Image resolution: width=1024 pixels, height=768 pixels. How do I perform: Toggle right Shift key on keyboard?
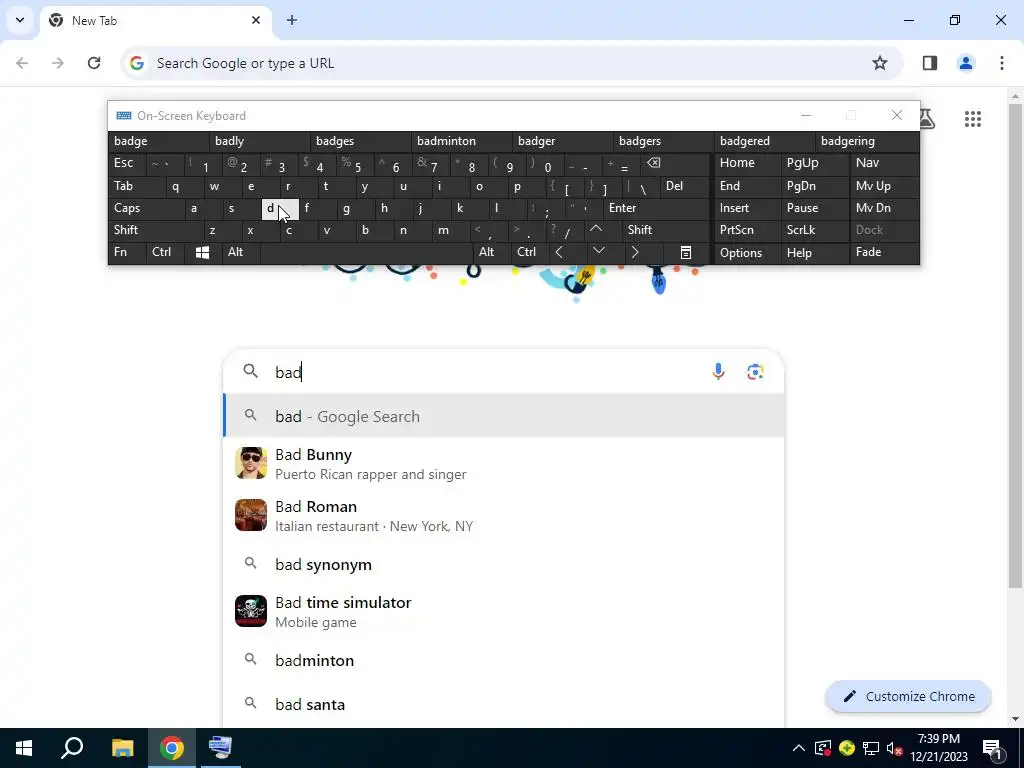coord(665,230)
